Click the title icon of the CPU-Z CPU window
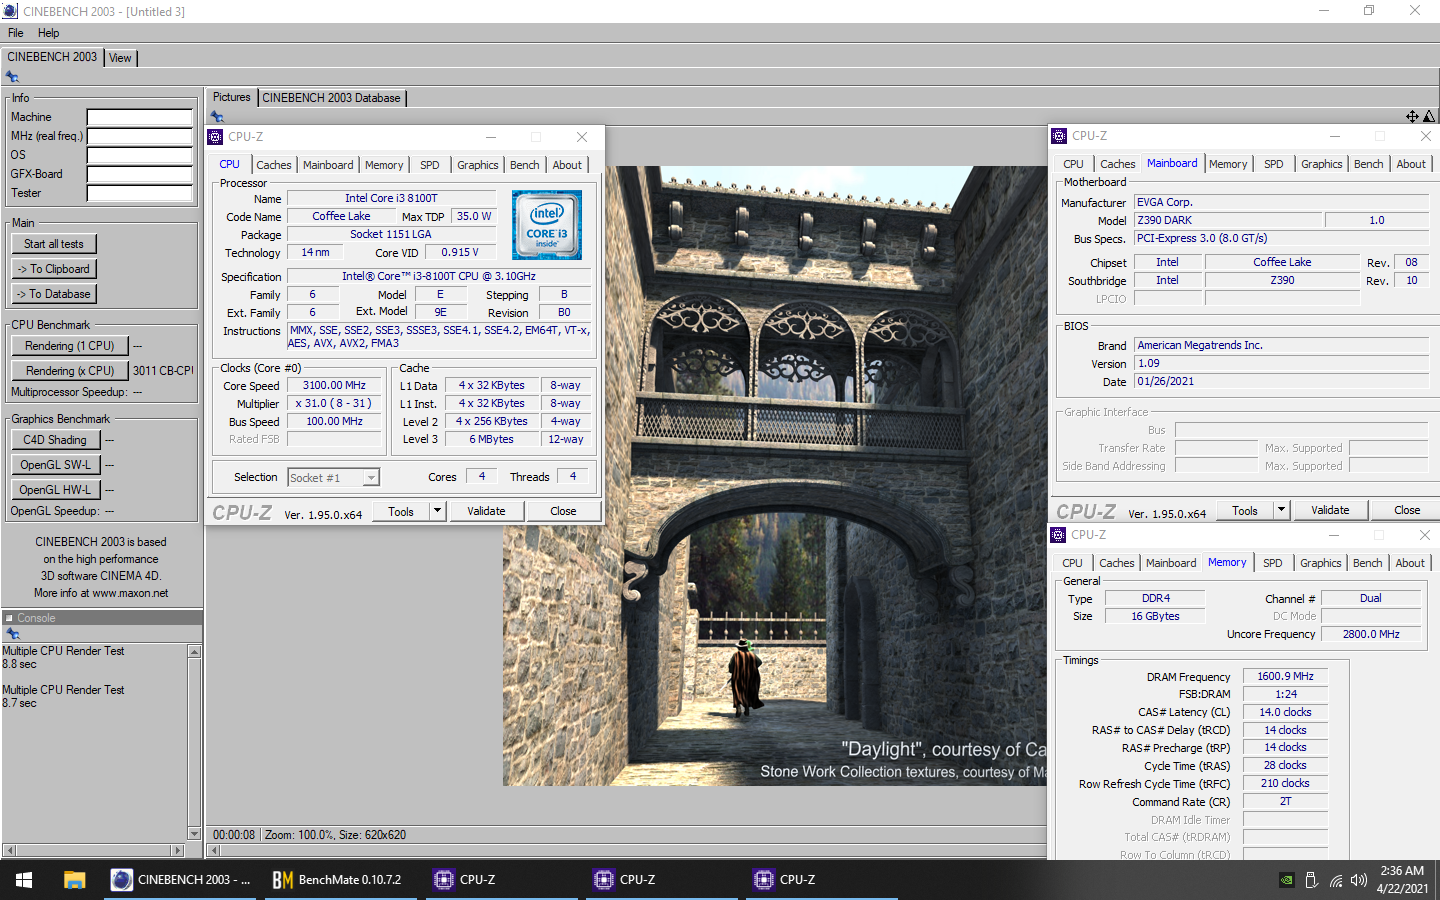 pyautogui.click(x=216, y=137)
